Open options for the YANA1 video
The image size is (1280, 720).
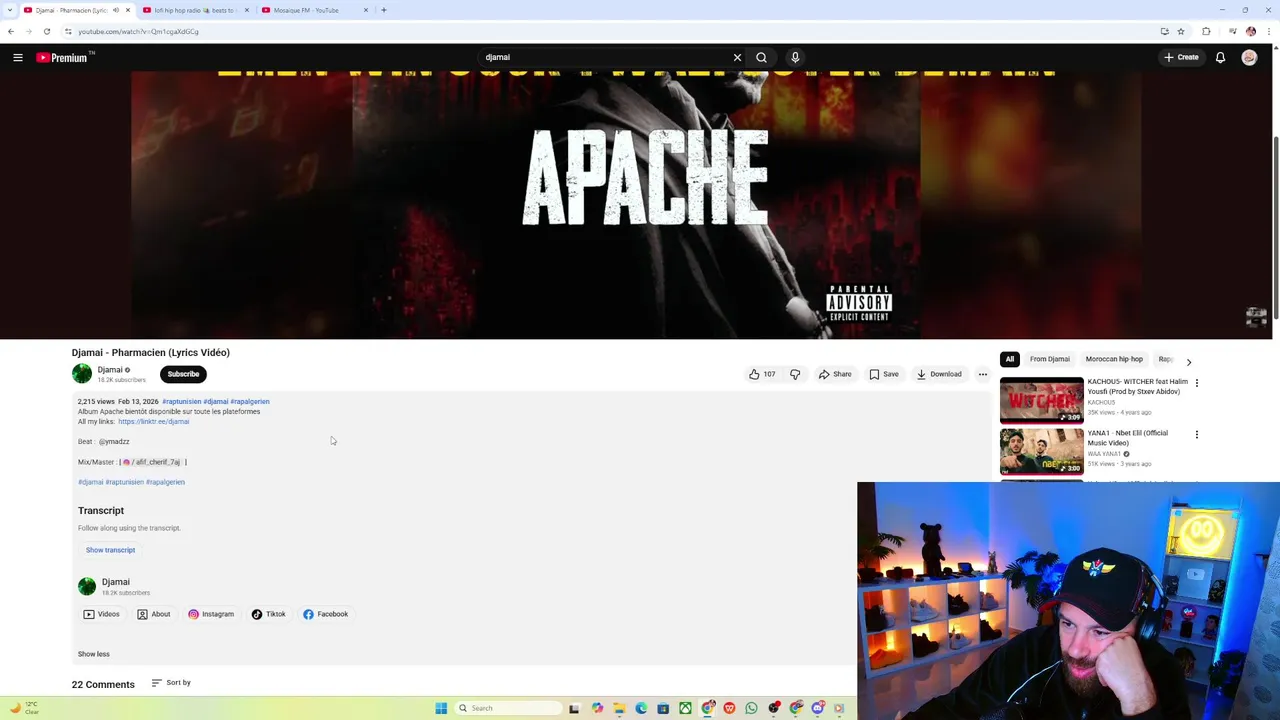[1196, 434]
